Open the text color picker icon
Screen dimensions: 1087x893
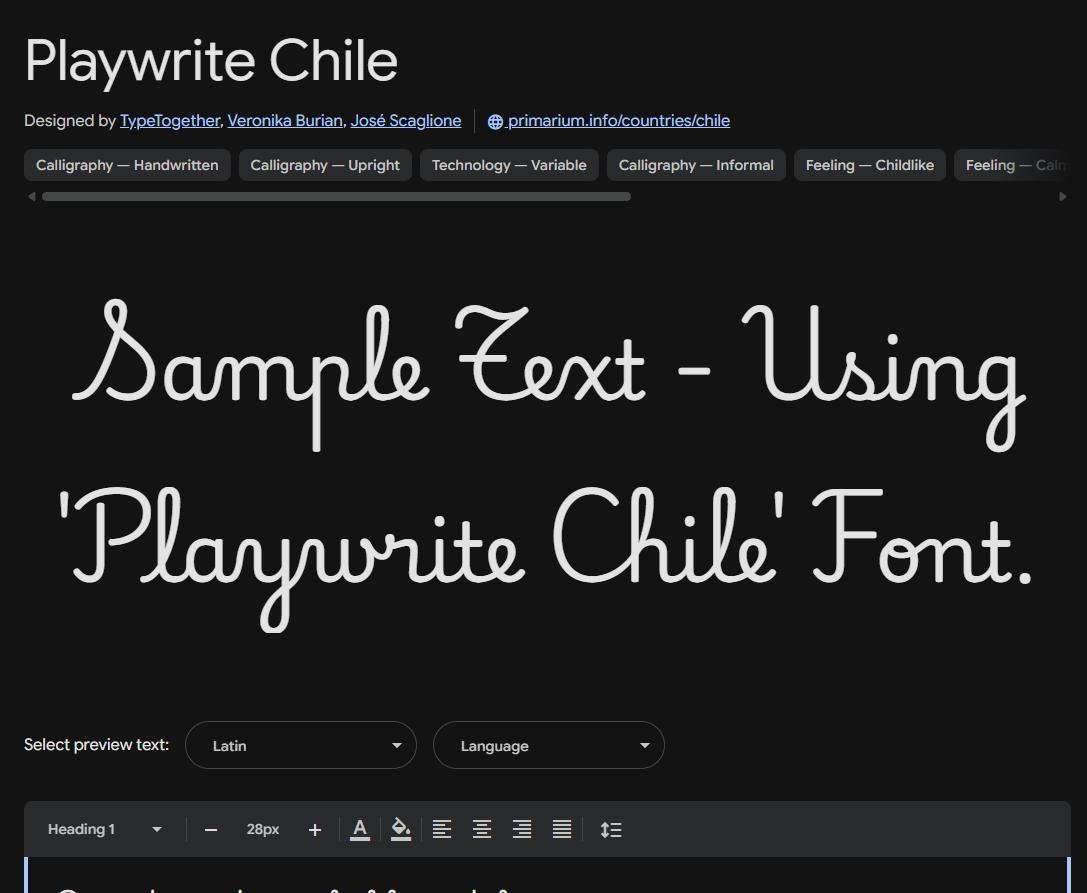pos(360,829)
